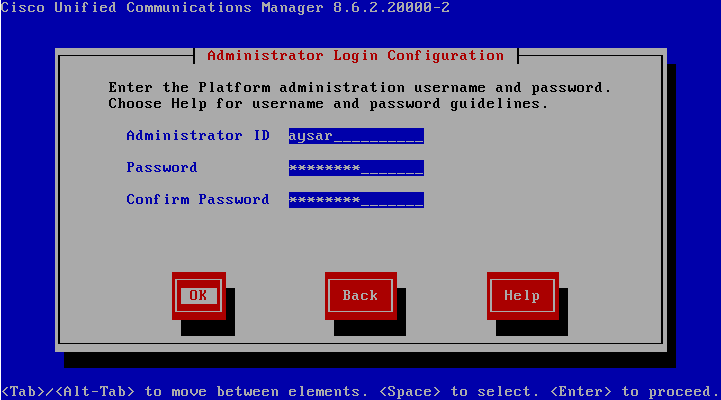Click the 'Choose Help for username' guideline text
The image size is (721, 400).
tap(328, 103)
